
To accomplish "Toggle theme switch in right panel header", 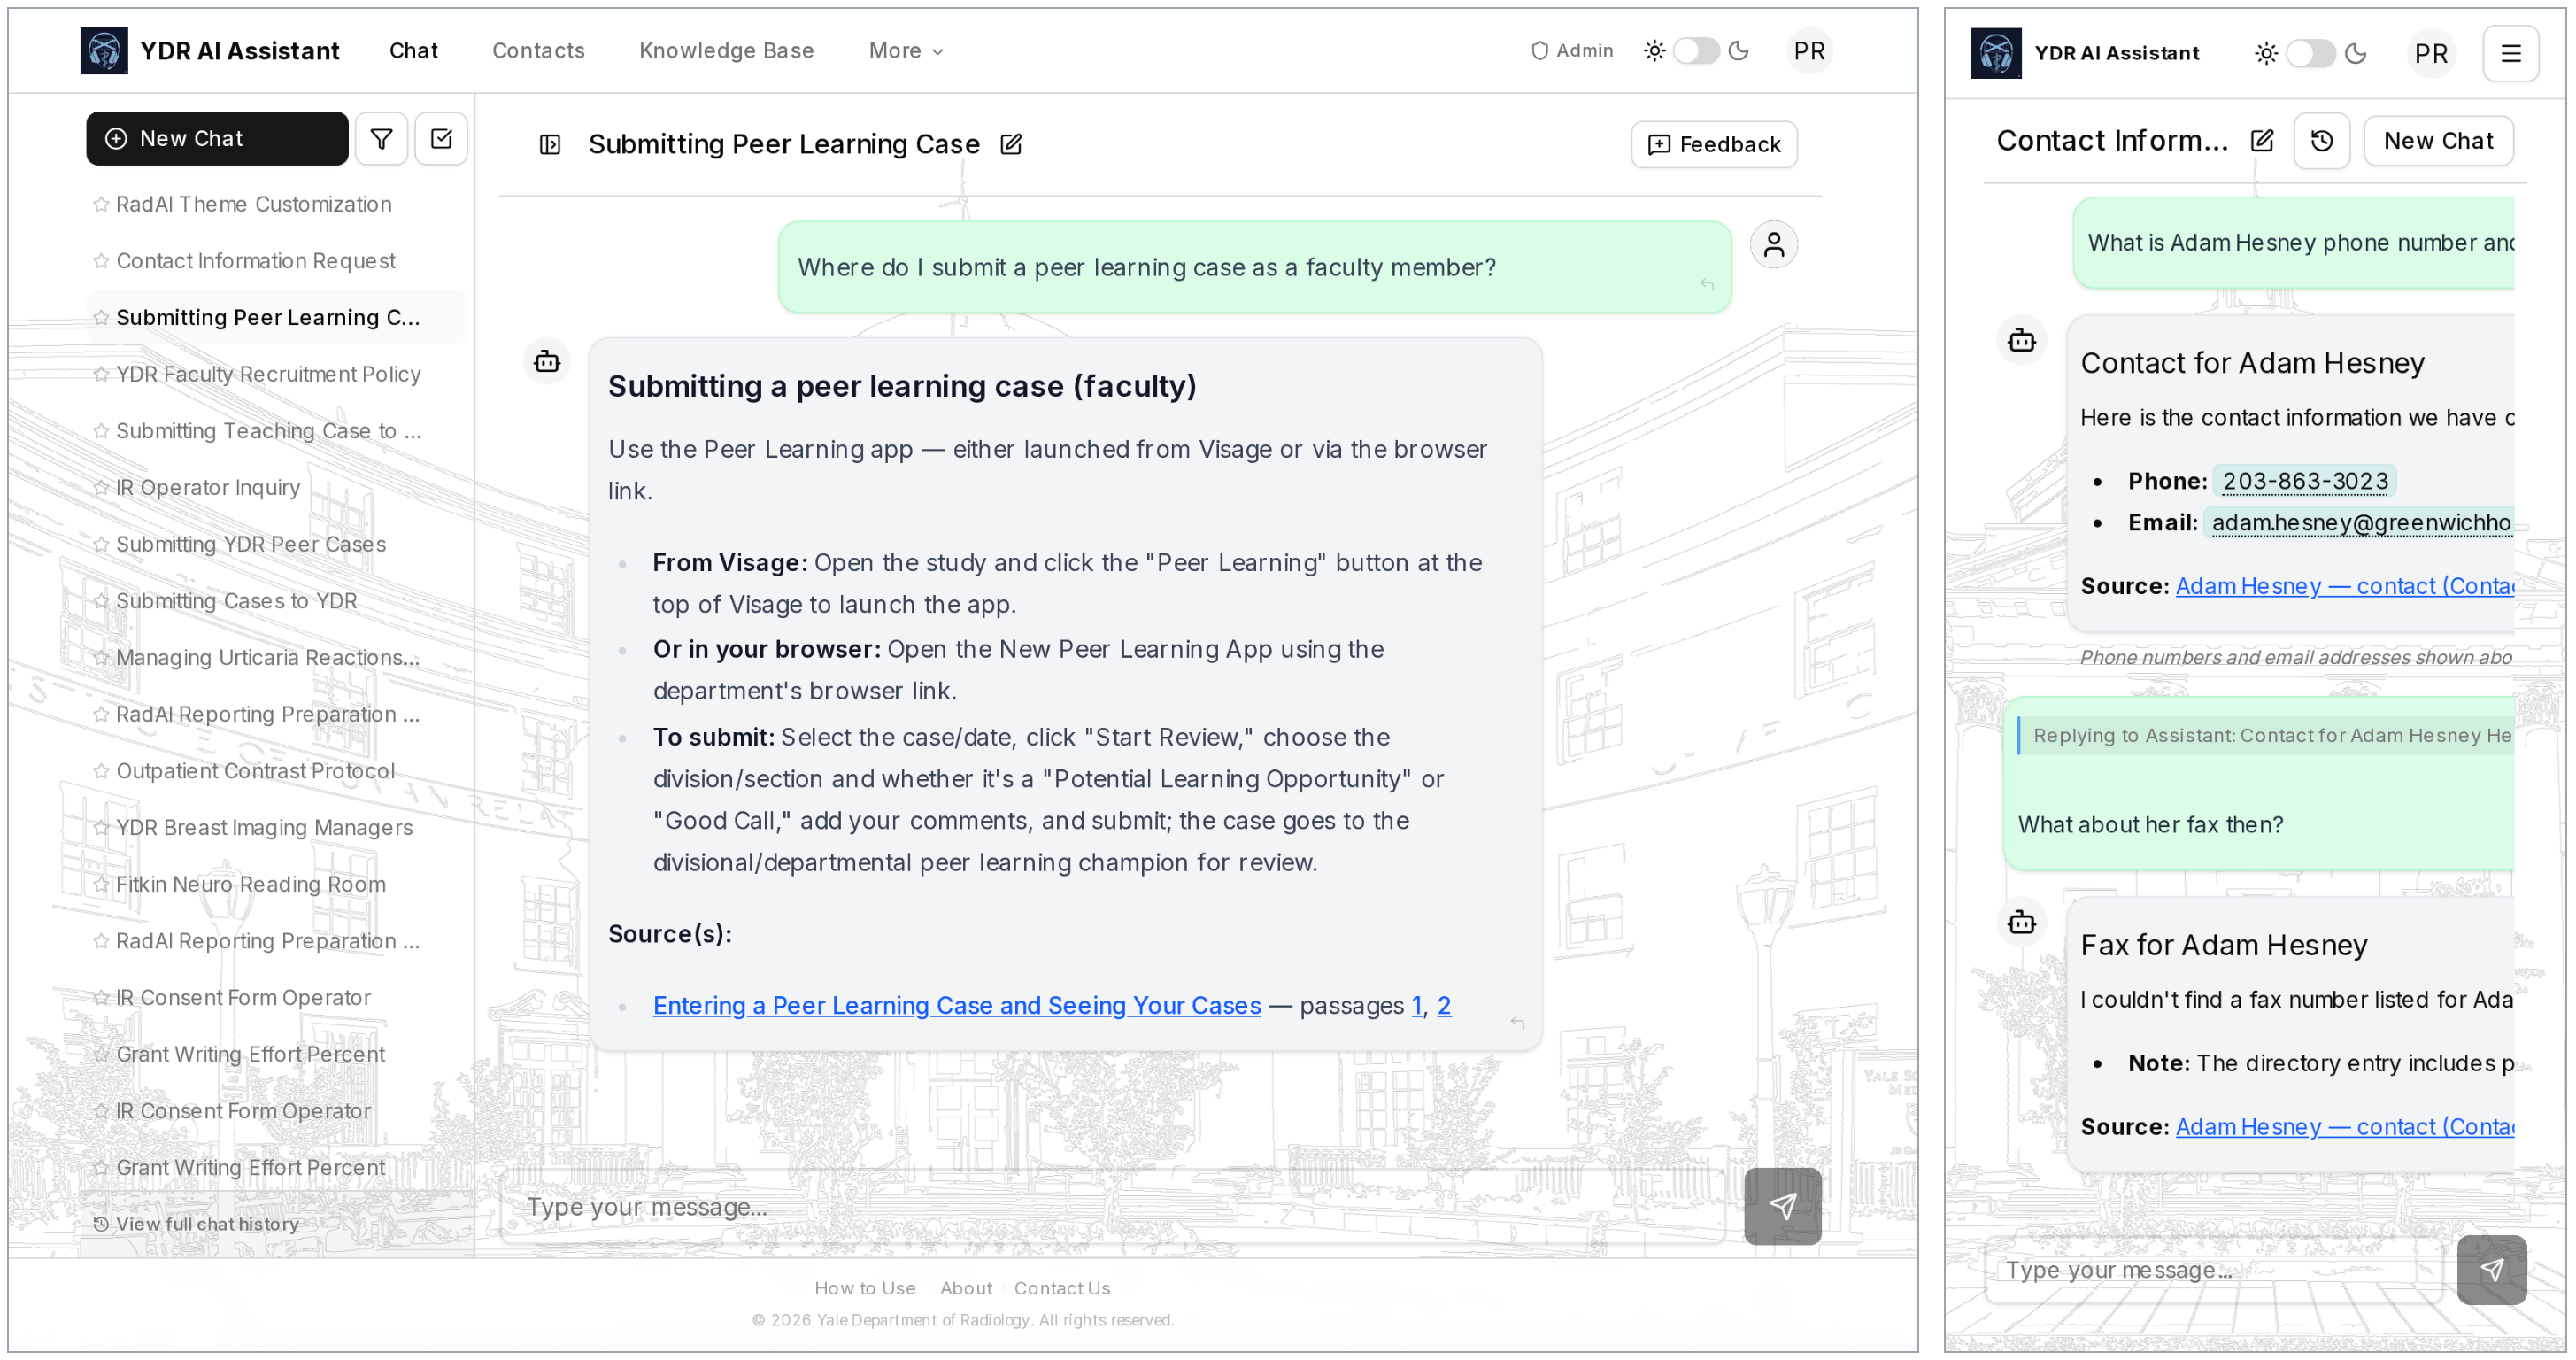I will click(x=2310, y=53).
